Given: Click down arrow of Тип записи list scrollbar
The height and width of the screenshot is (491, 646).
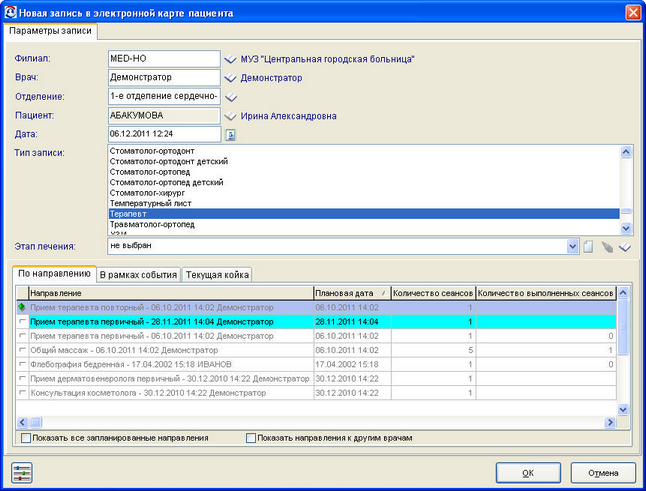Looking at the screenshot, I should point(626,228).
